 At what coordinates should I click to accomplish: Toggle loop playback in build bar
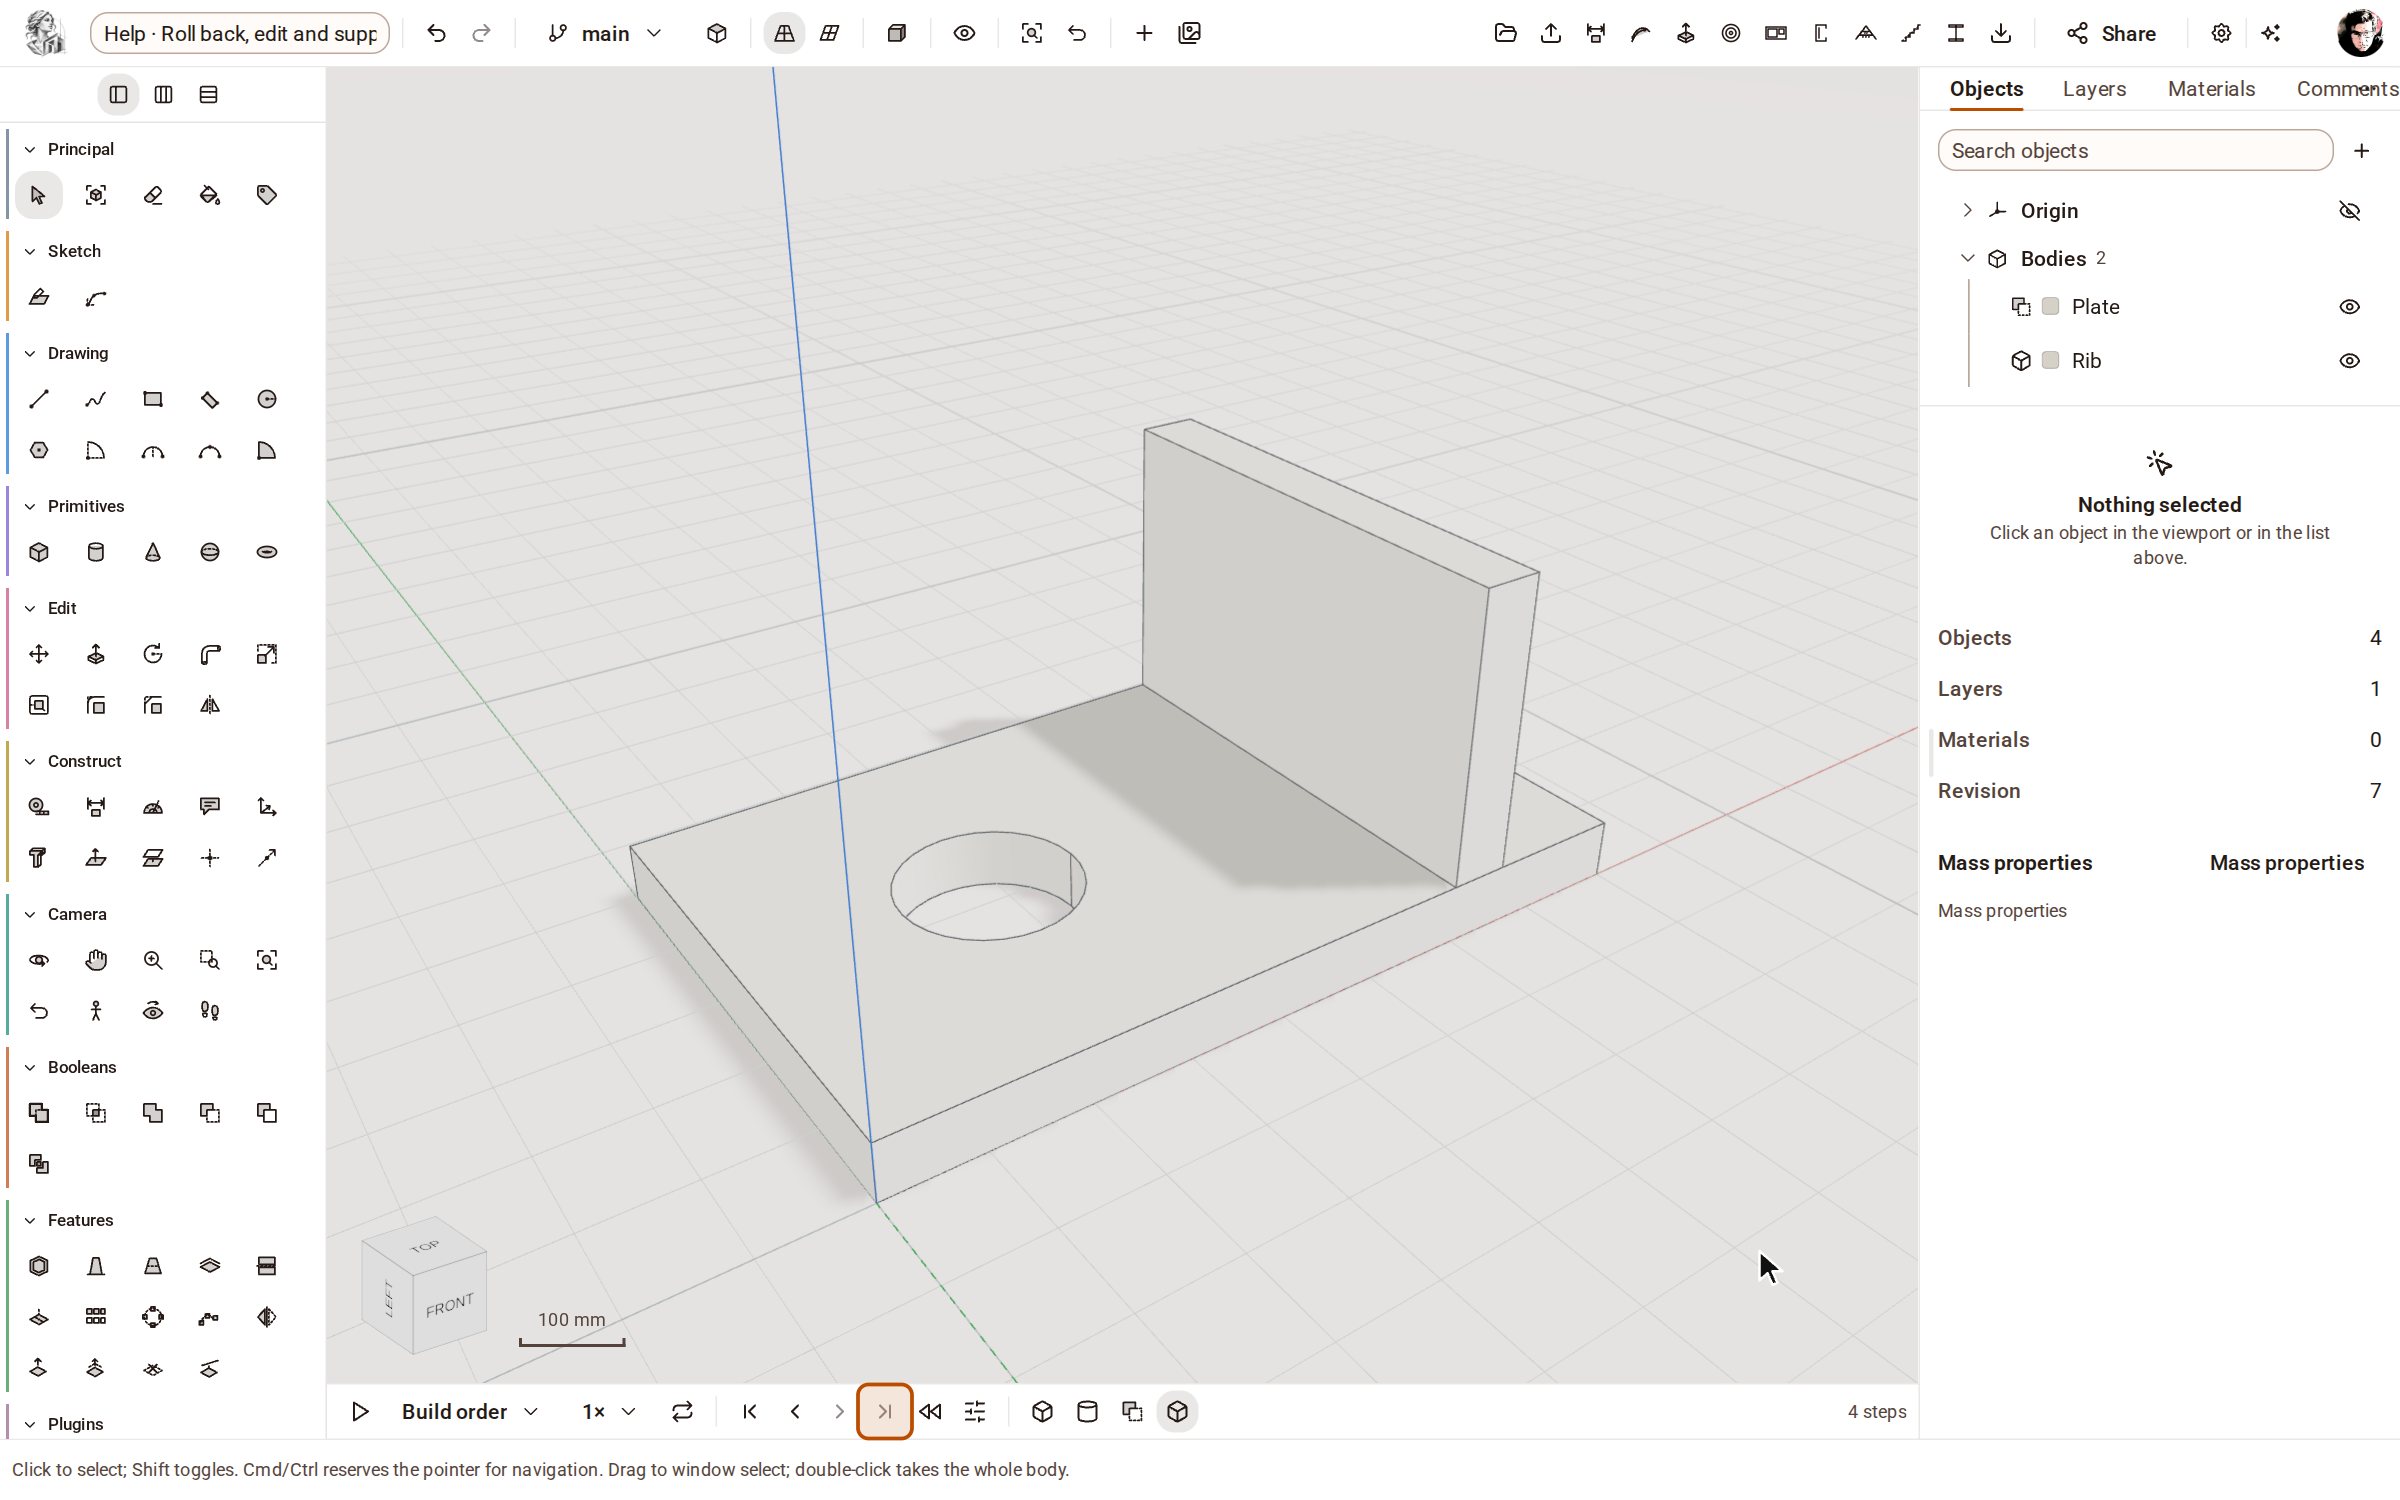pos(682,1412)
